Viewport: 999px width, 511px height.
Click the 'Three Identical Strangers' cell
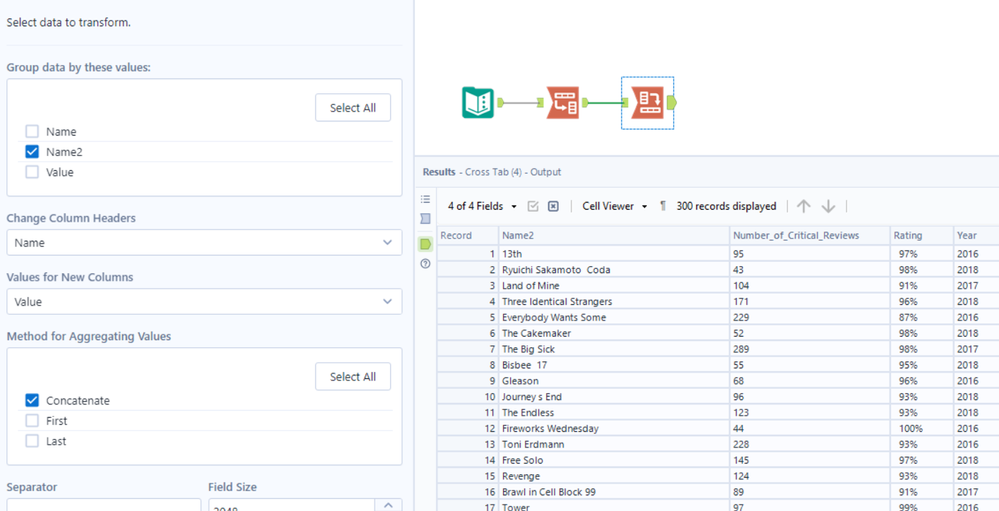pos(614,301)
